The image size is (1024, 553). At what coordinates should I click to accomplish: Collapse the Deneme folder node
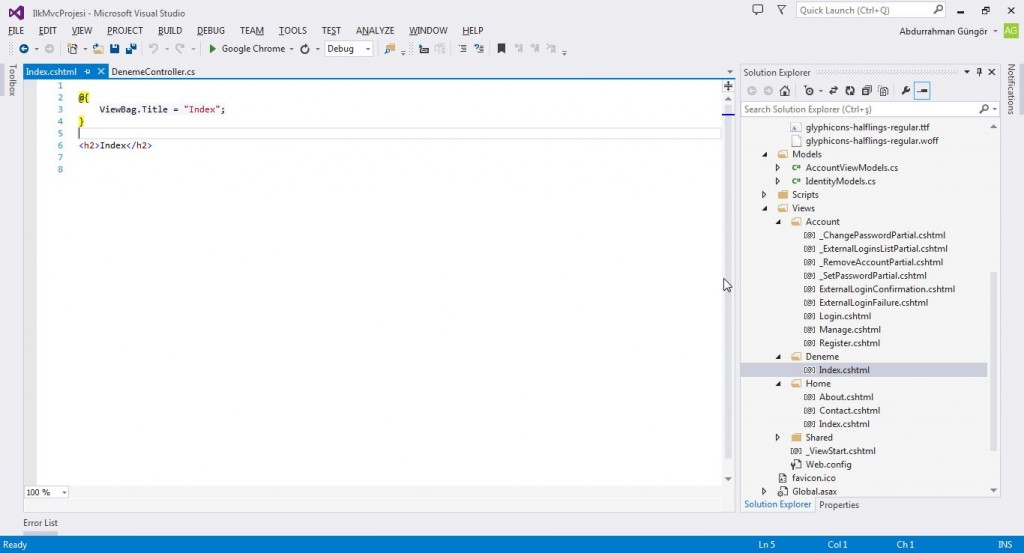click(x=777, y=356)
